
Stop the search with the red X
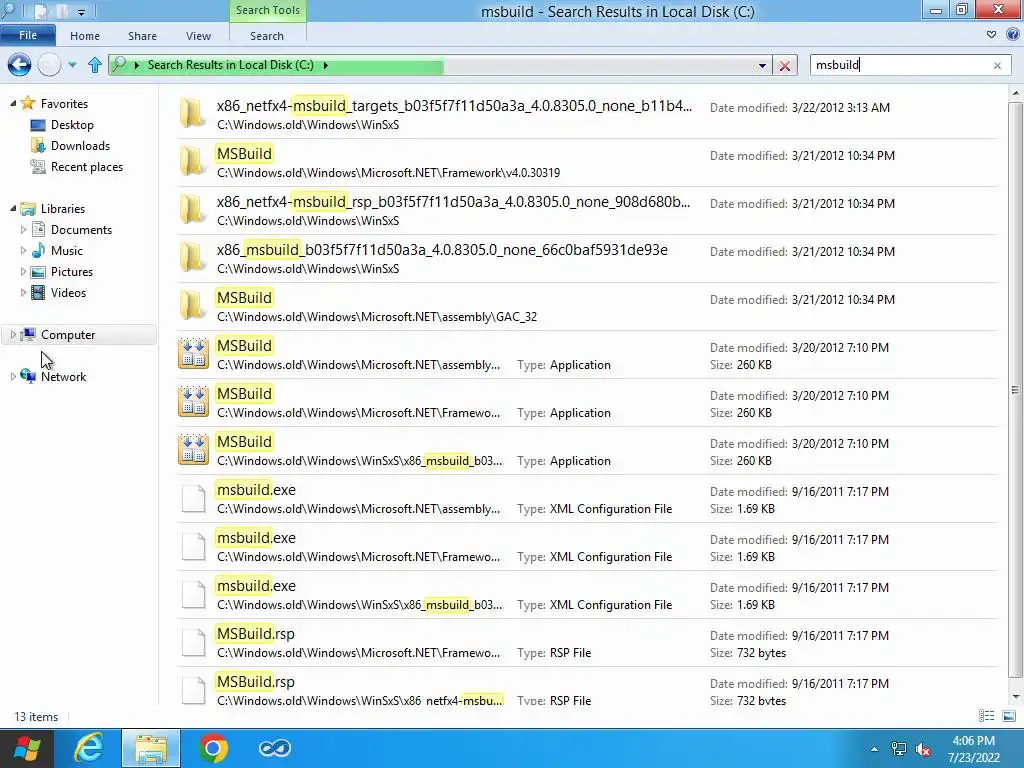click(785, 65)
